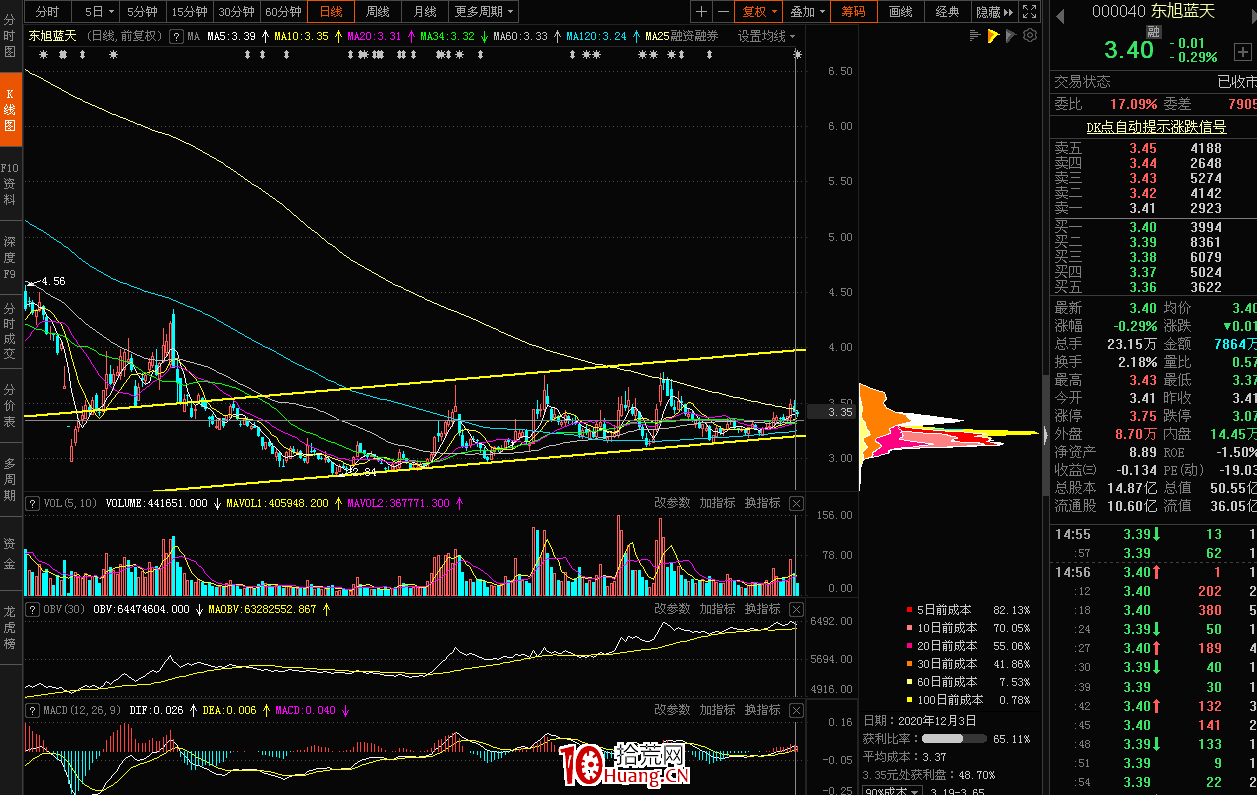Select the 卖一 3.41 order book row

click(x=1153, y=208)
